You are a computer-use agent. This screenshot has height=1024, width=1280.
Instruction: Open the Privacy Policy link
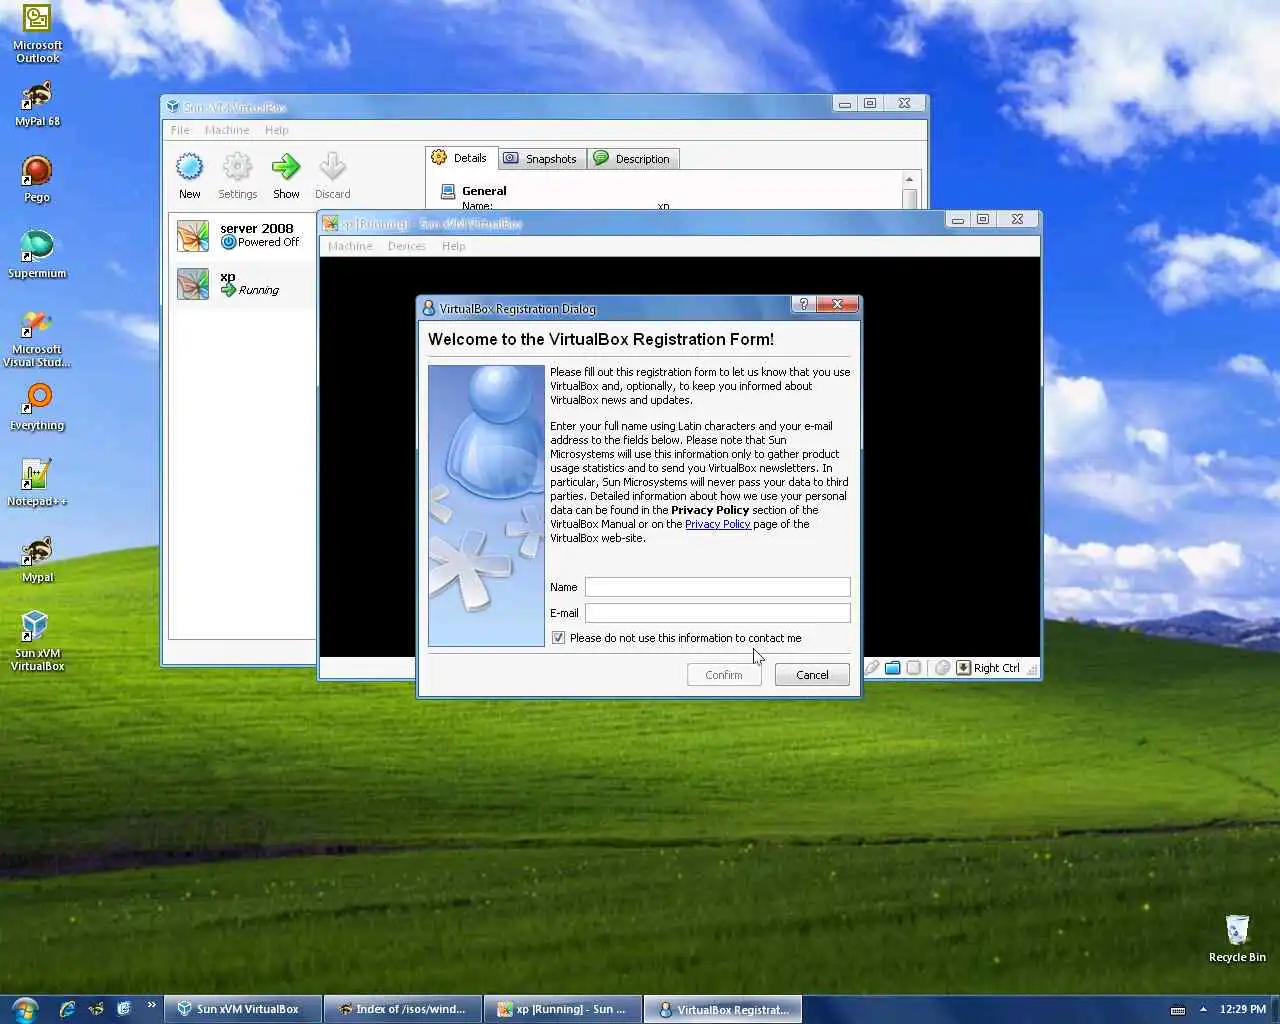[717, 524]
